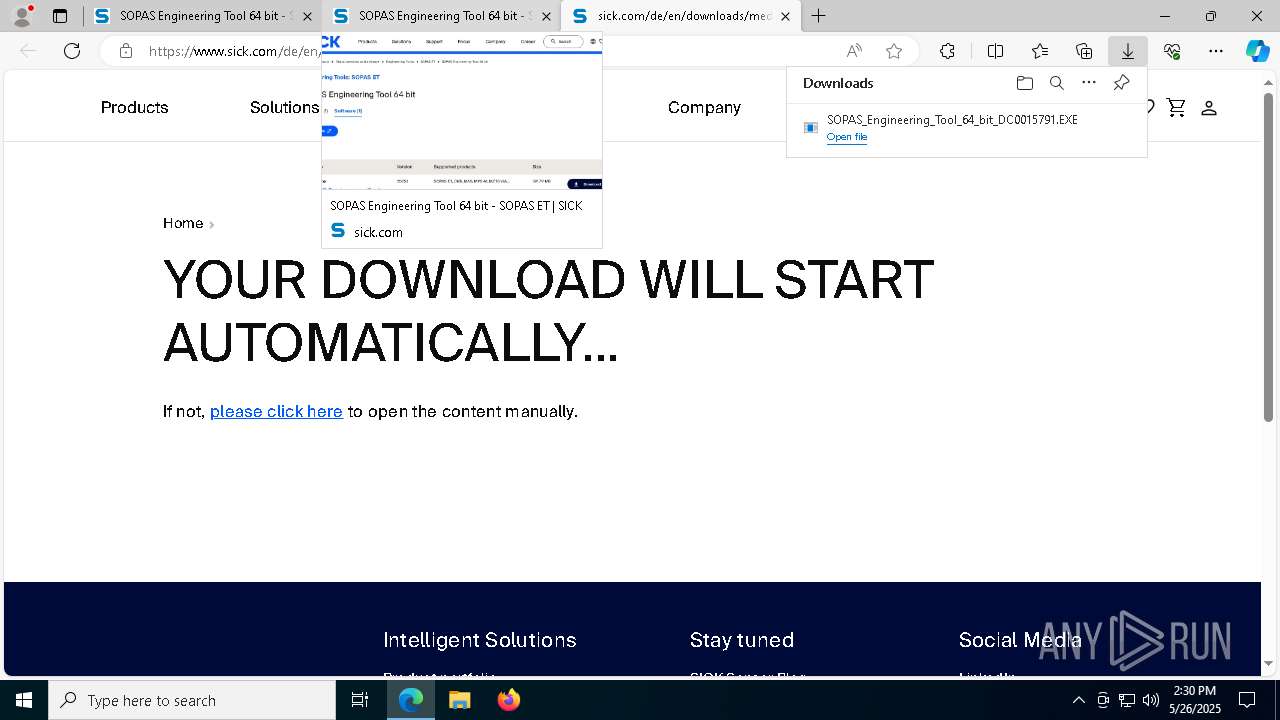The width and height of the screenshot is (1280, 720).
Task: Open Microsoft Edge from the taskbar
Action: pos(411,700)
